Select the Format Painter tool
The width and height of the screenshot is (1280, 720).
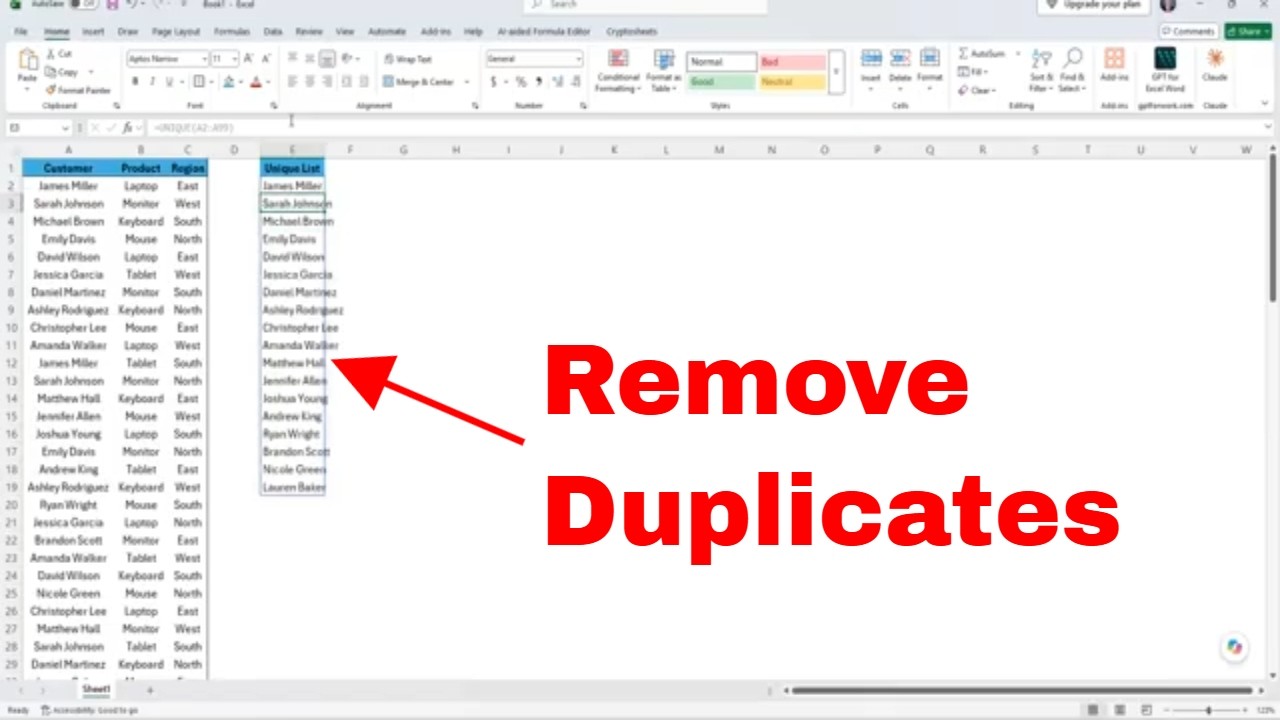click(79, 91)
